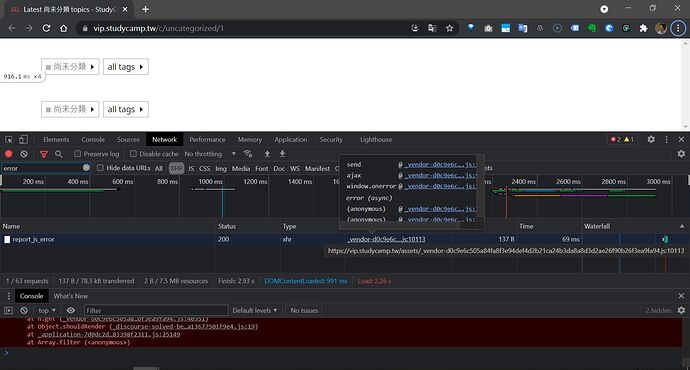Switch to the Elements tab

pyautogui.click(x=56, y=139)
